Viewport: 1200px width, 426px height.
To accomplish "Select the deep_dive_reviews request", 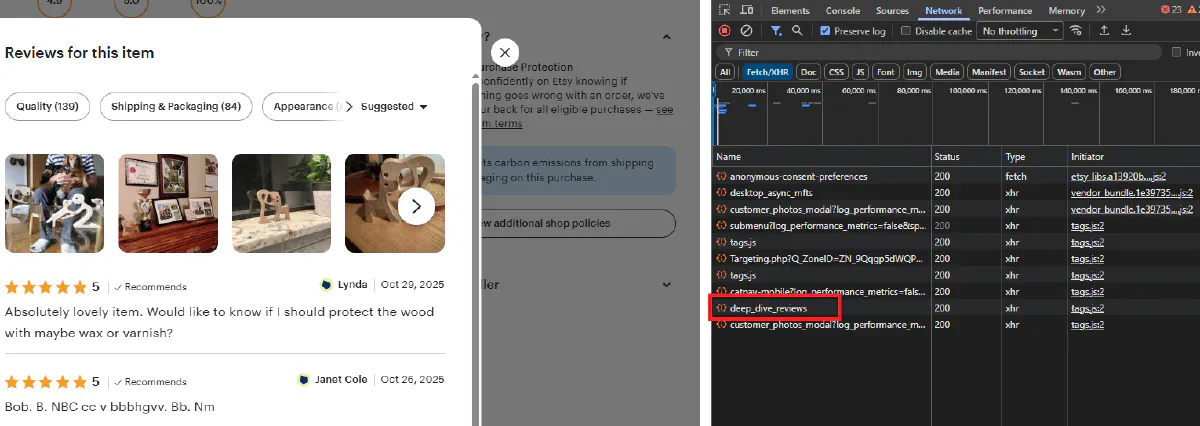I will point(769,308).
